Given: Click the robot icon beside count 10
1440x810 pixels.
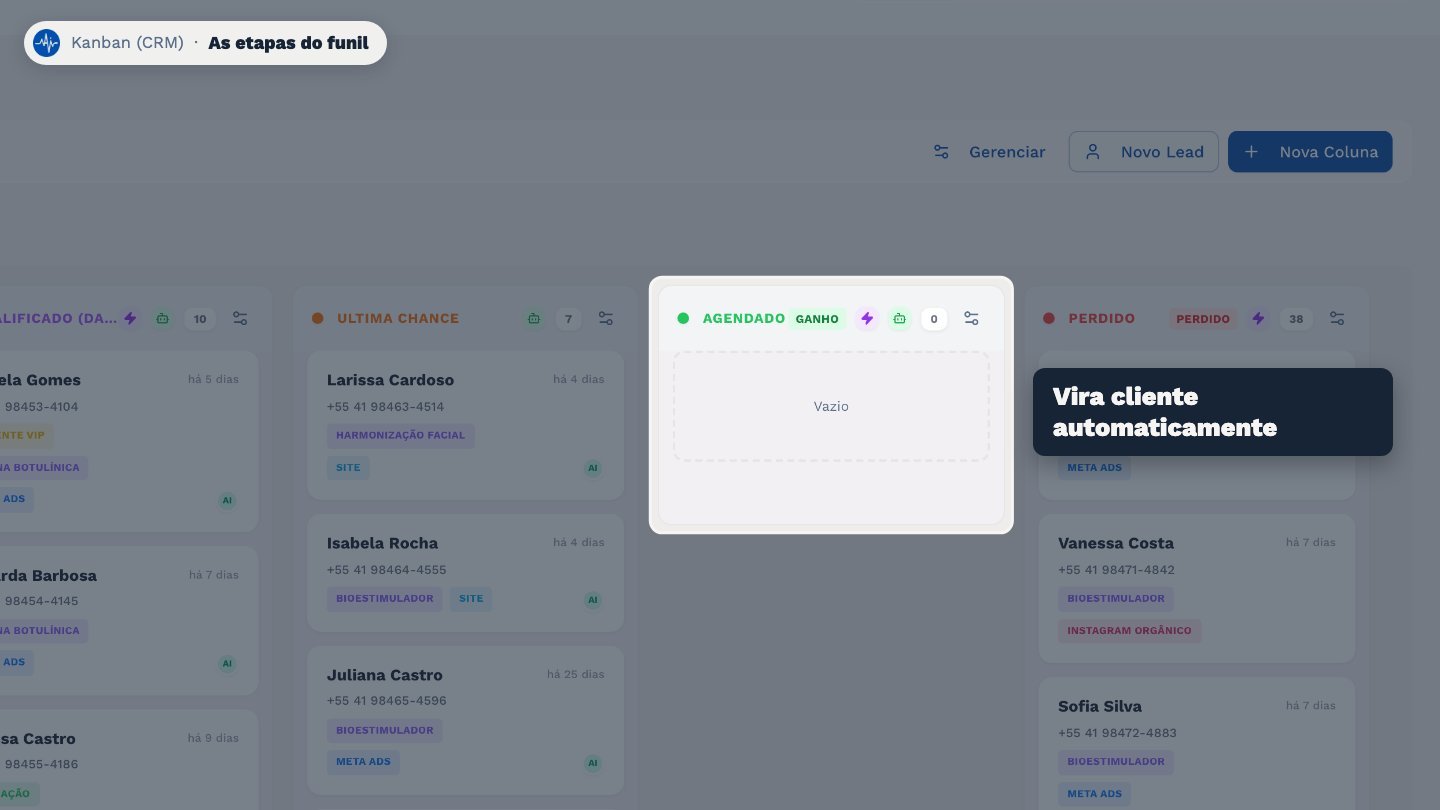Looking at the screenshot, I should [x=163, y=319].
